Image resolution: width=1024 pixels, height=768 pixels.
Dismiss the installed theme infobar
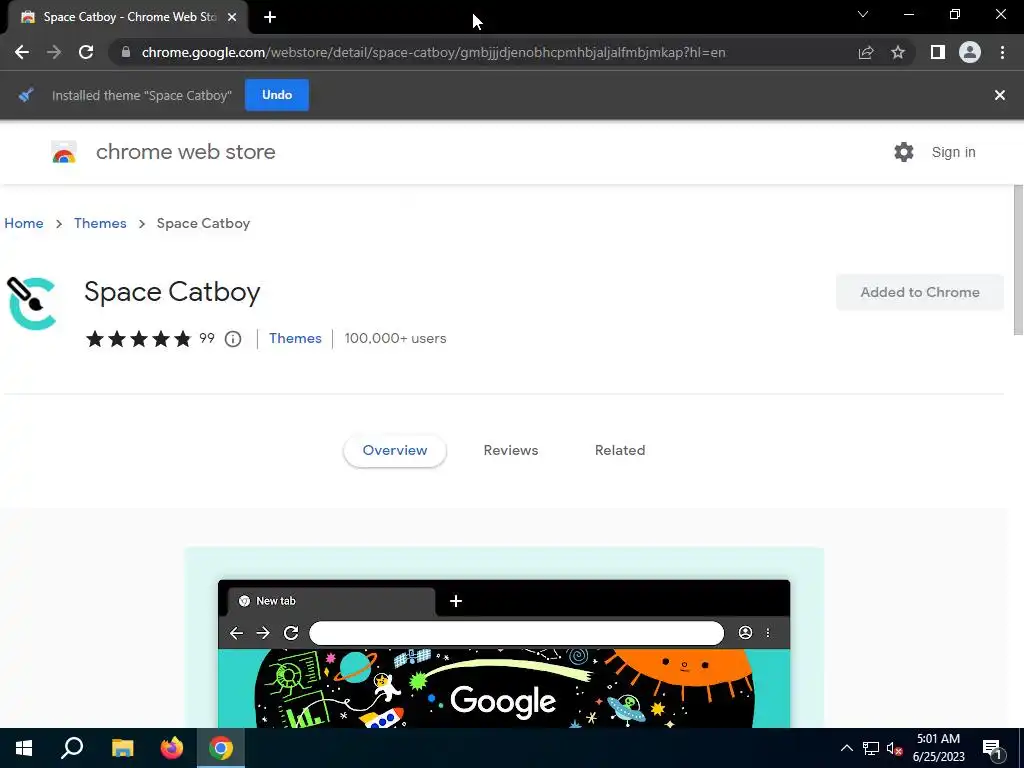pos(1000,95)
